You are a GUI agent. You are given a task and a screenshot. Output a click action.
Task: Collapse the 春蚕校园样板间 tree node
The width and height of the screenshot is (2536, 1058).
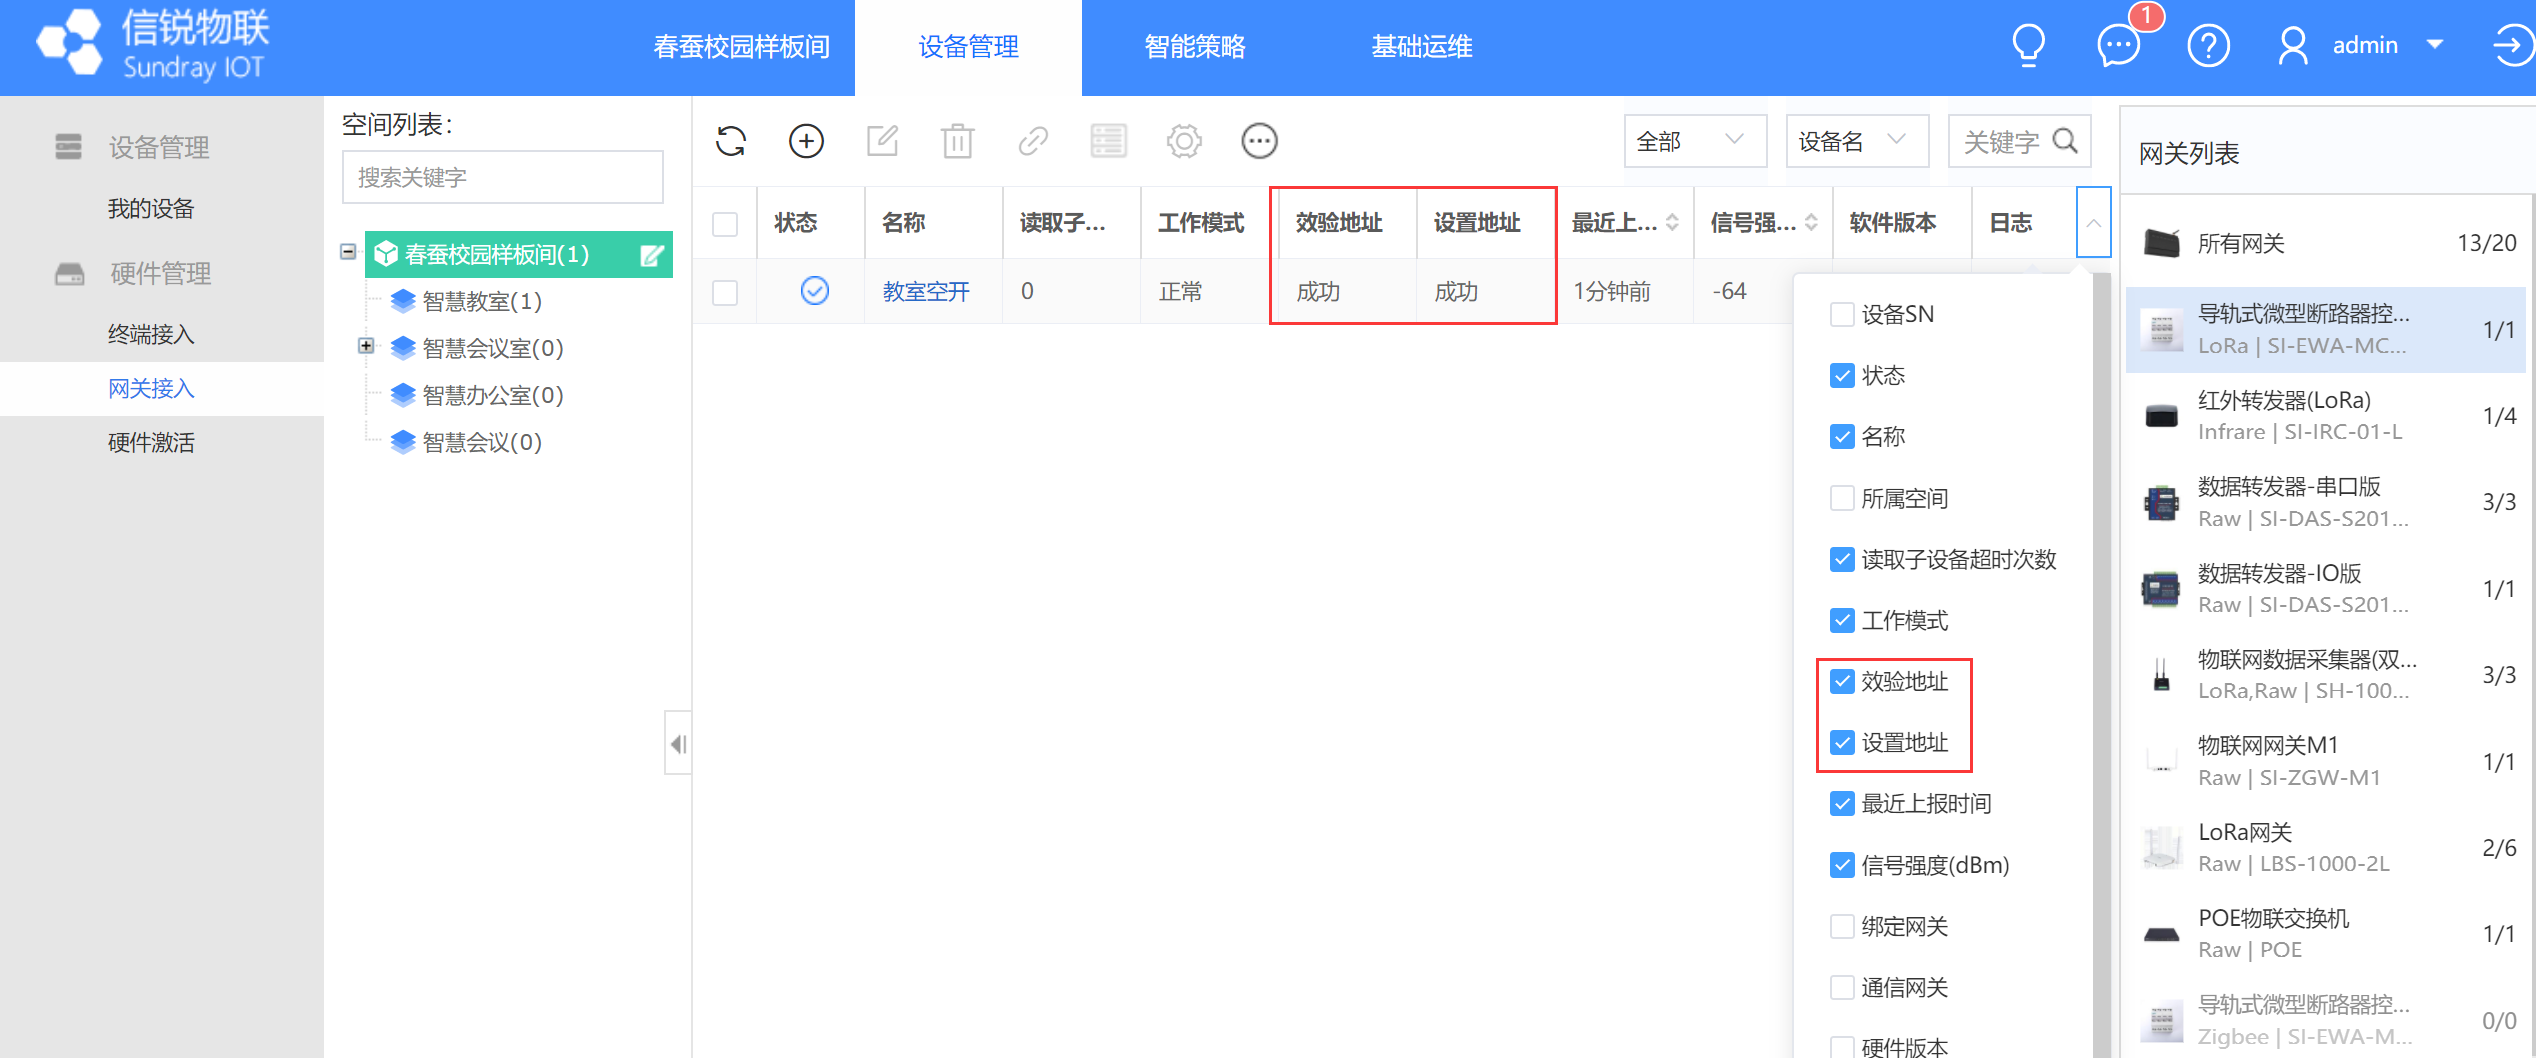tap(348, 252)
